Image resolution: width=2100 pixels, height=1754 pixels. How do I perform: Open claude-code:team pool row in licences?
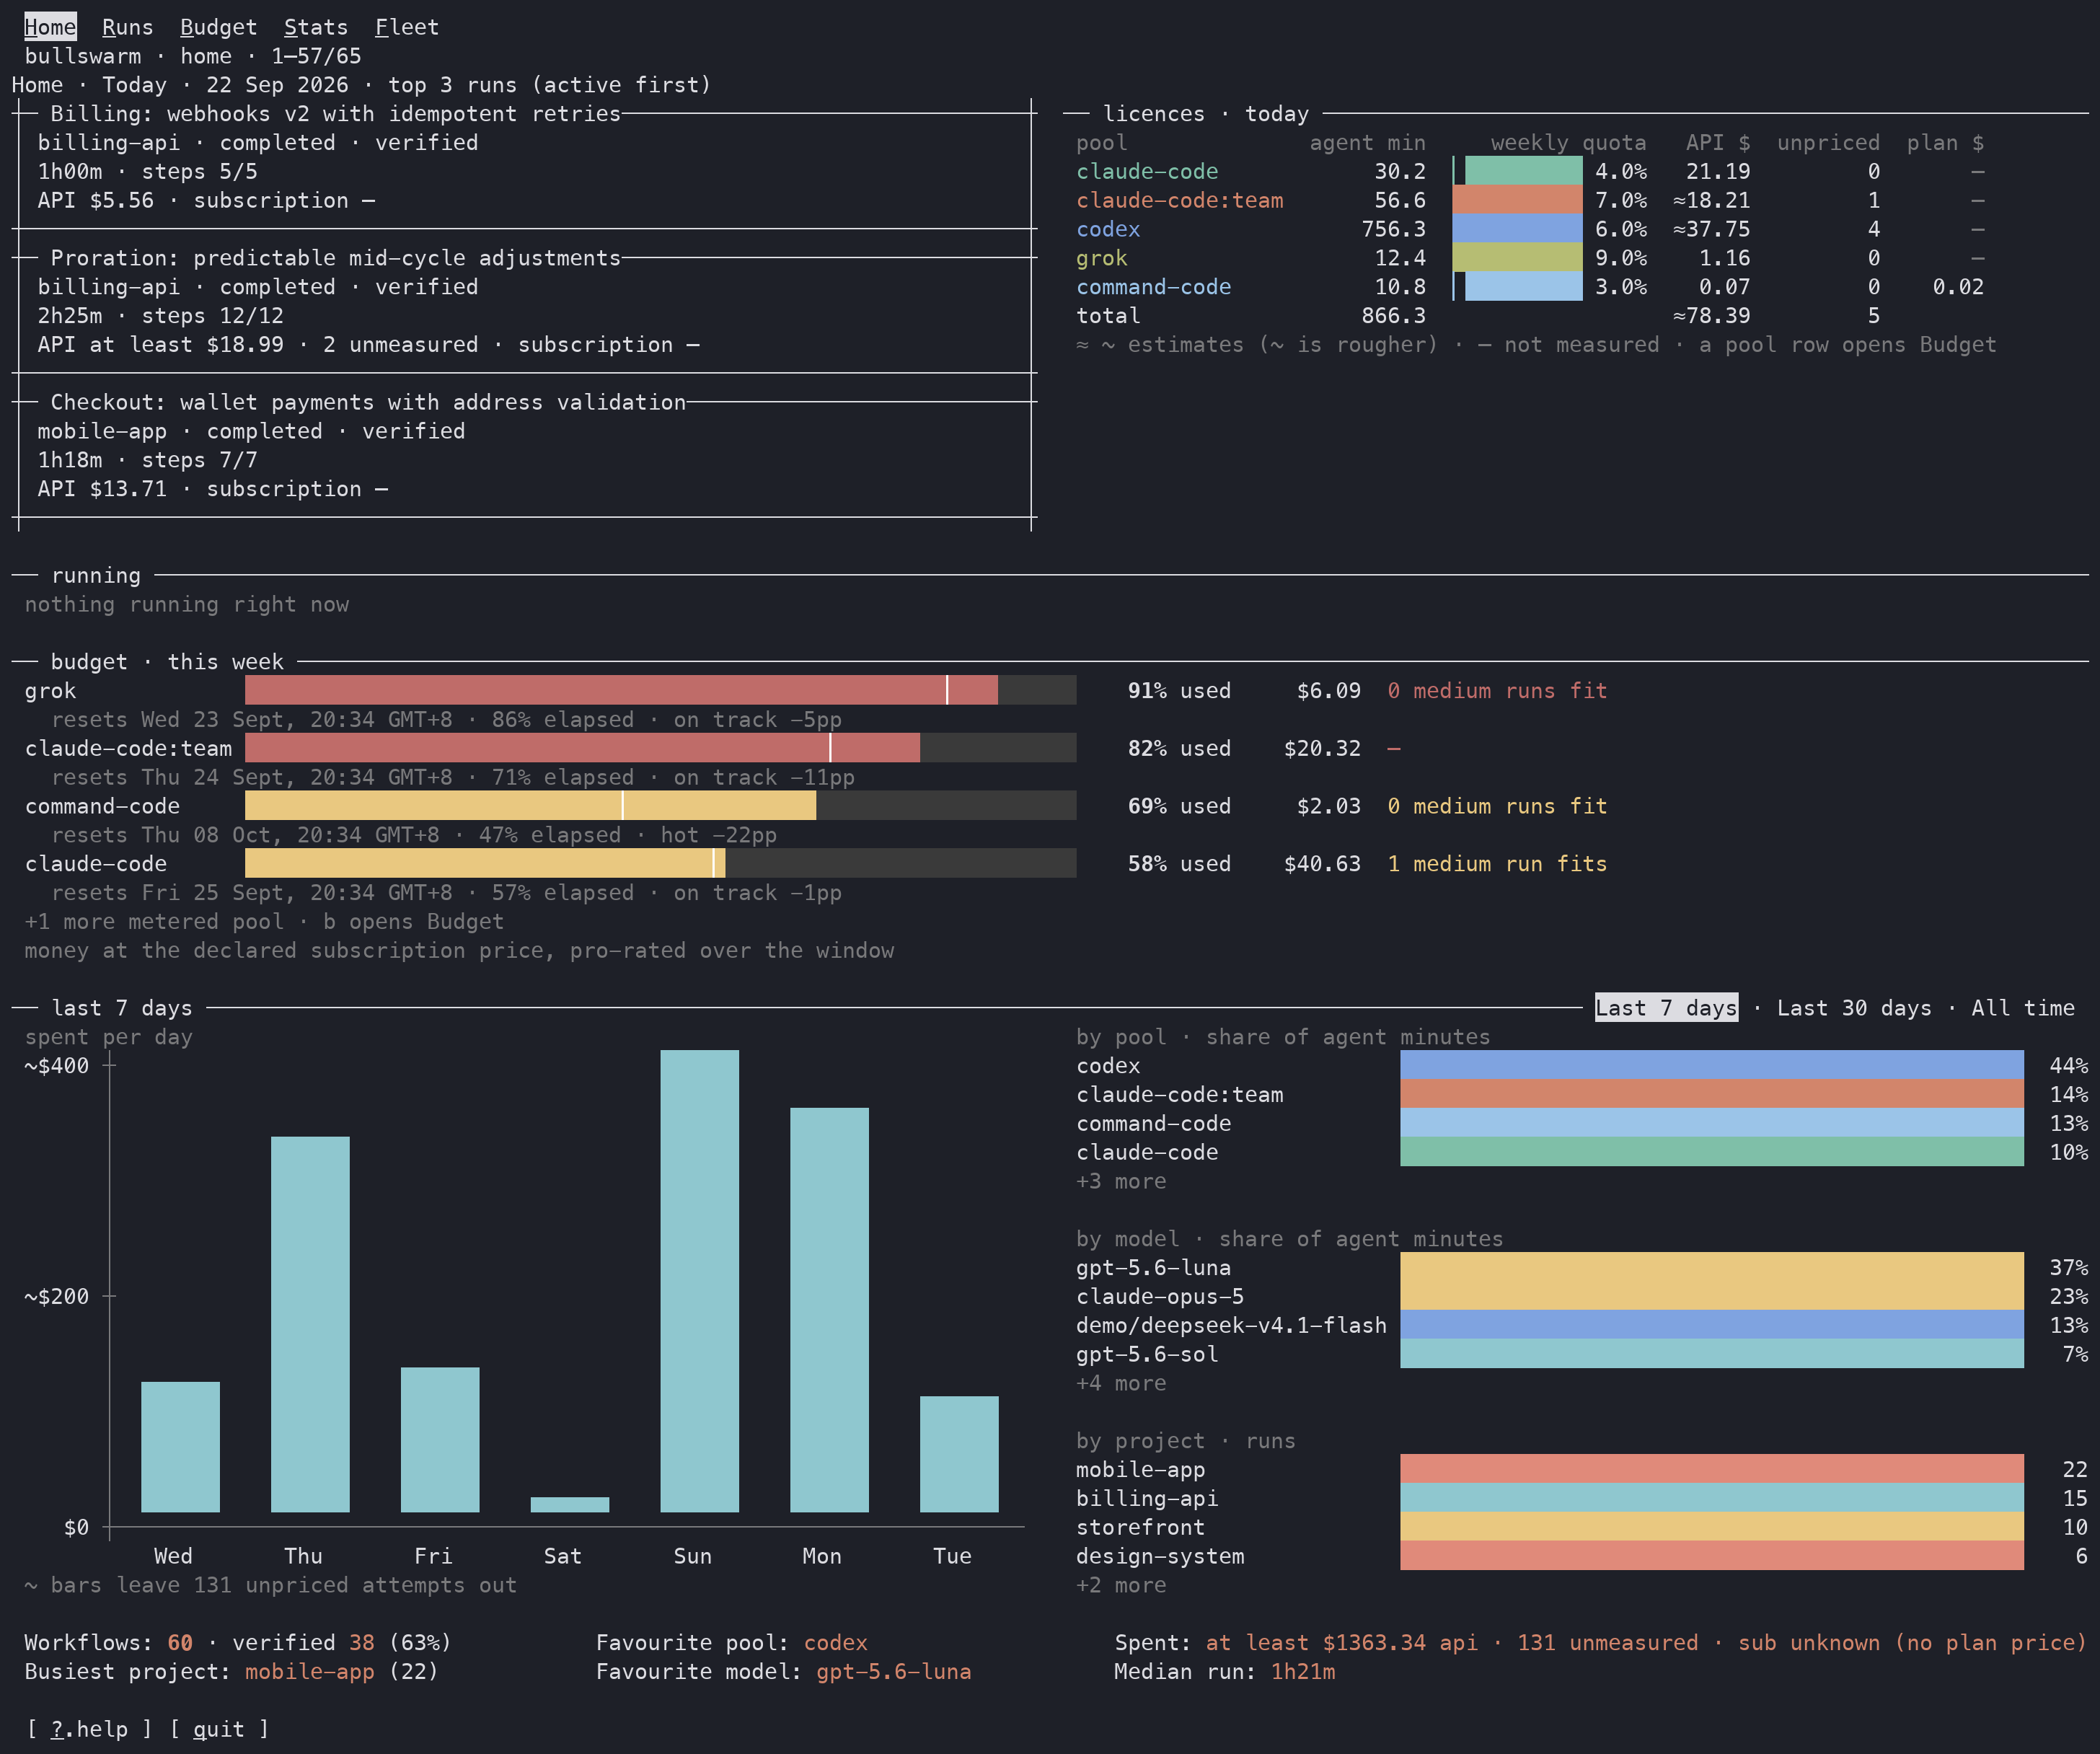[x=1530, y=200]
